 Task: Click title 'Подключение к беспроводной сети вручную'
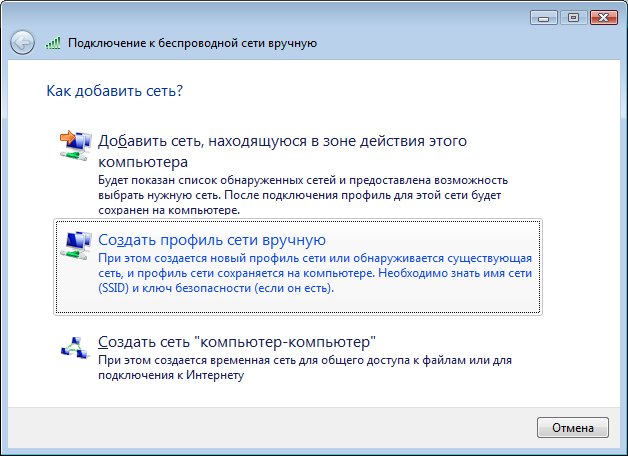[192, 44]
